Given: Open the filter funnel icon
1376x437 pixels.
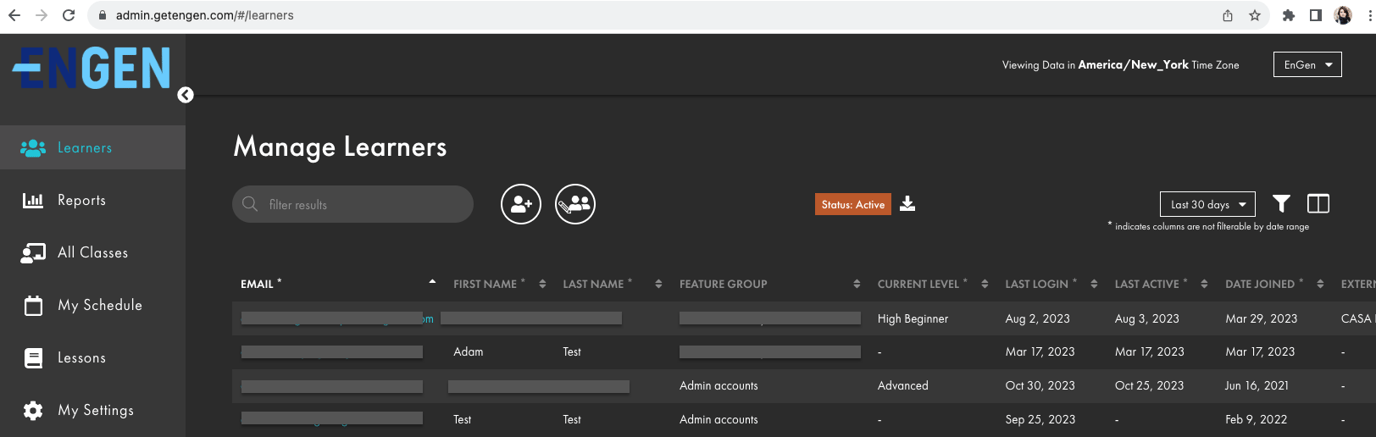Looking at the screenshot, I should [x=1281, y=204].
